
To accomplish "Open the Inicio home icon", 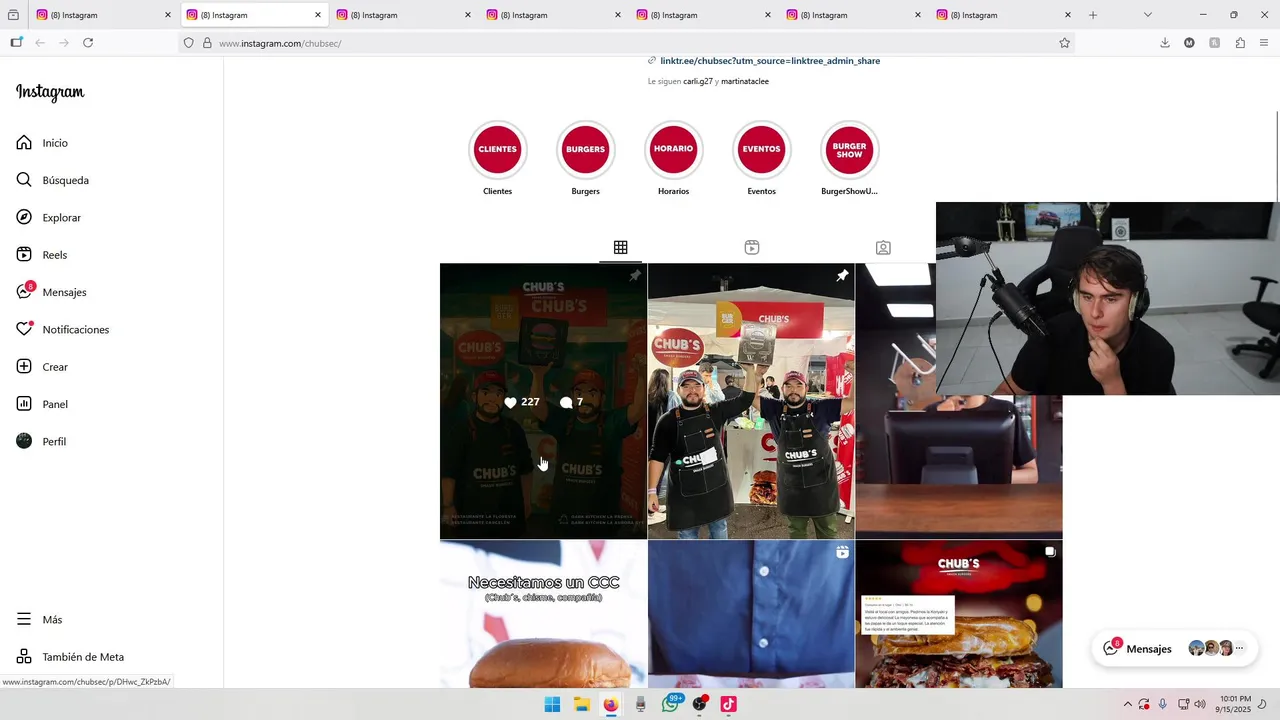I will click(24, 143).
